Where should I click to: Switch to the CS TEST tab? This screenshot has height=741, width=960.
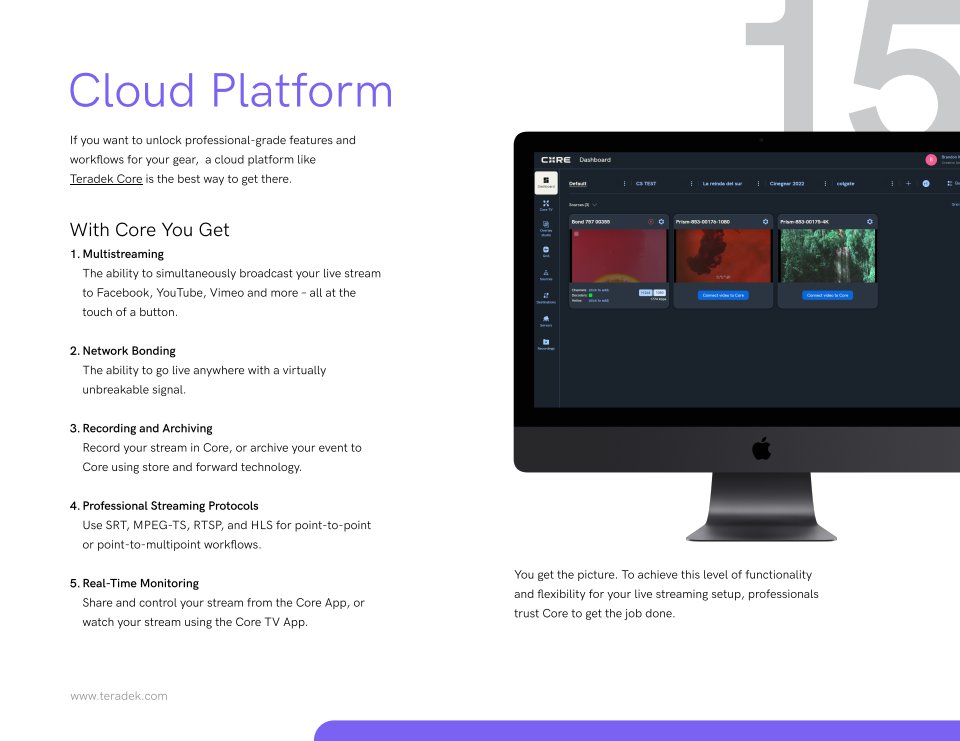(646, 184)
